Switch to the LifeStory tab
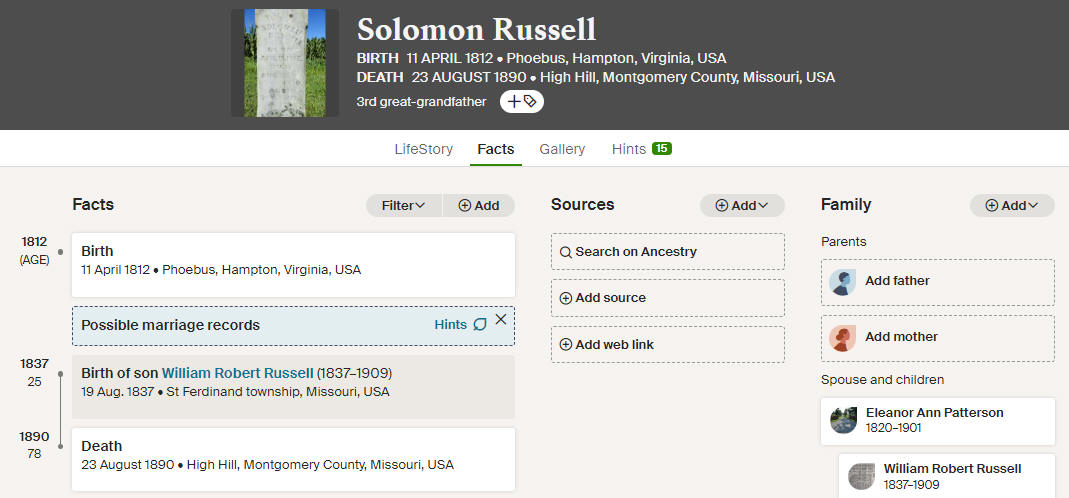Image resolution: width=1069 pixels, height=498 pixels. click(423, 149)
